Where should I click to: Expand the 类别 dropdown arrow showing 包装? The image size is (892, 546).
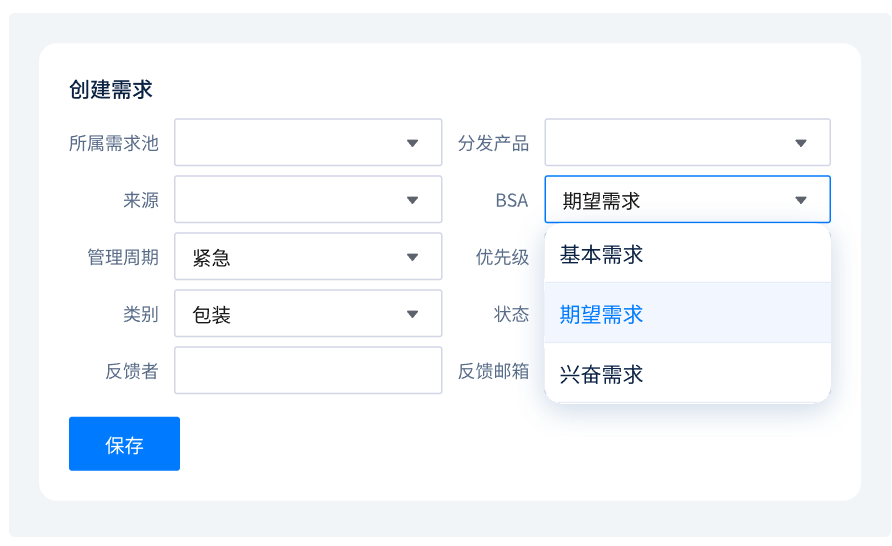[412, 314]
